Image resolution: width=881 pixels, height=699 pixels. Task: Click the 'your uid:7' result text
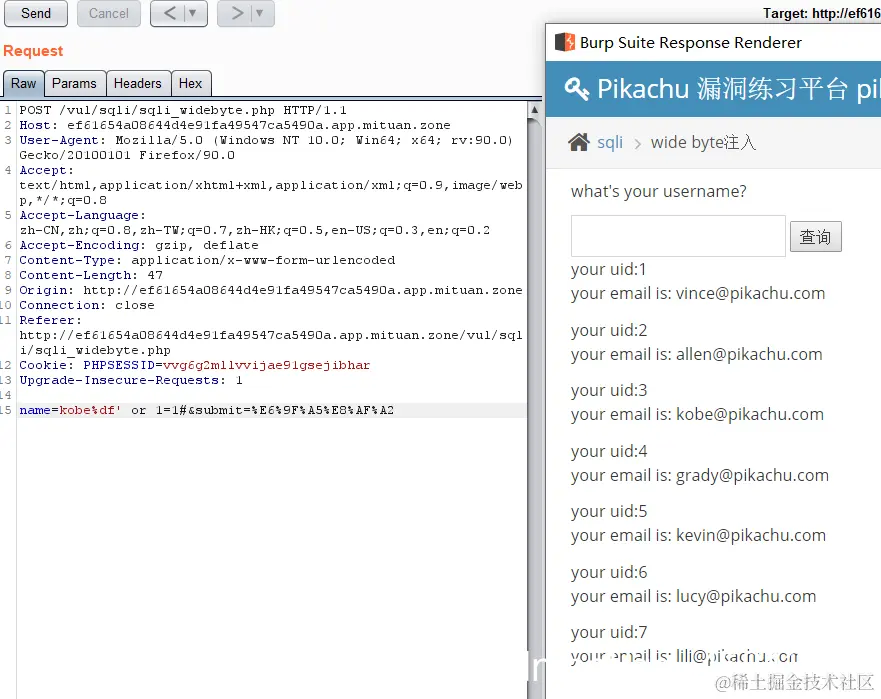point(609,632)
